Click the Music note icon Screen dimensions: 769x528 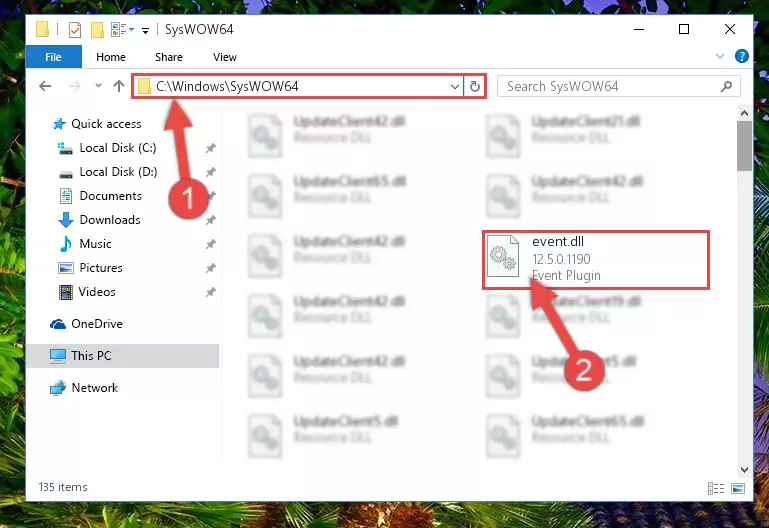coord(66,244)
